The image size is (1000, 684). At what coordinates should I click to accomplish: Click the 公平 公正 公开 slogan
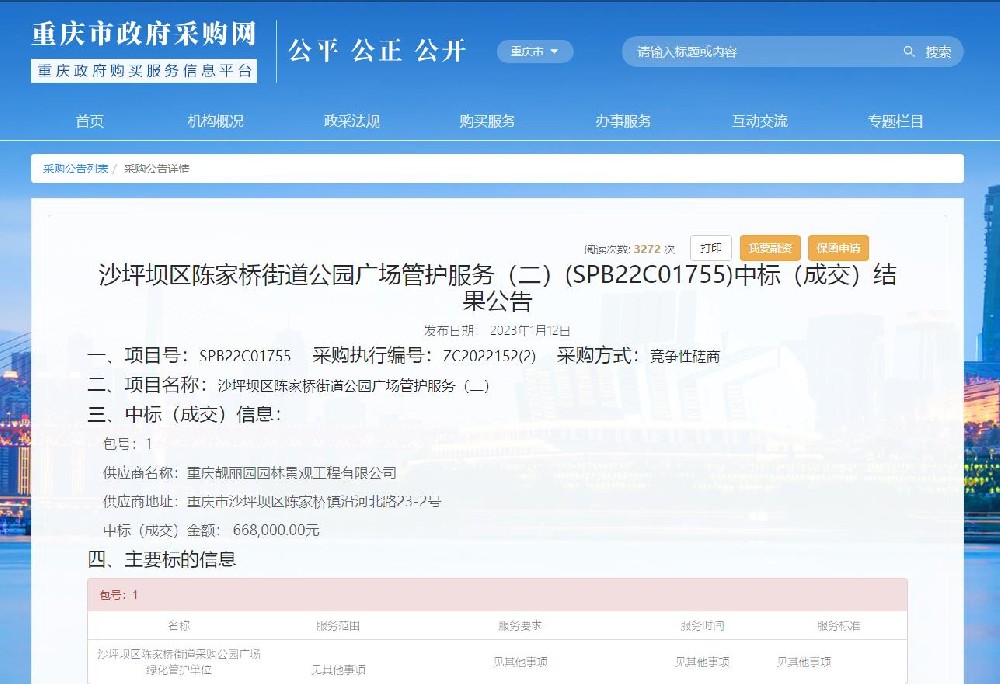[x=377, y=51]
